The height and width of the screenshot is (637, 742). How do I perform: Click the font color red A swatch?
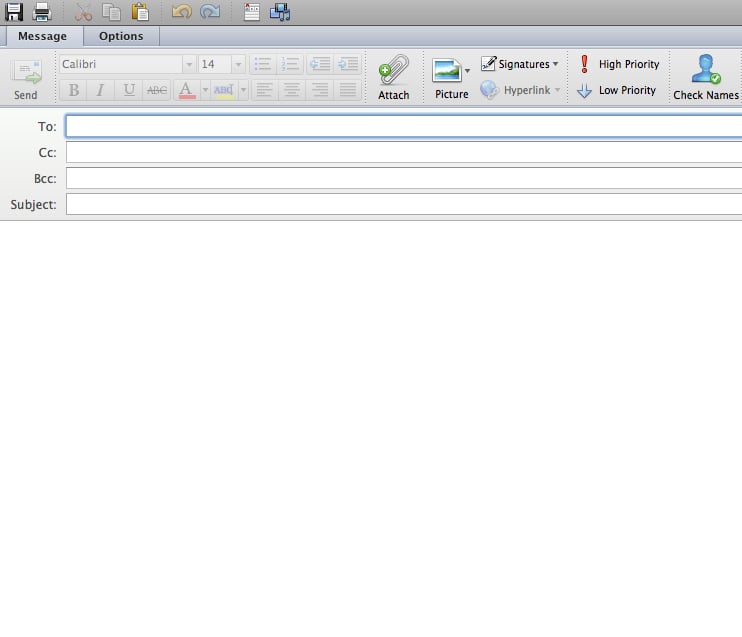click(186, 90)
